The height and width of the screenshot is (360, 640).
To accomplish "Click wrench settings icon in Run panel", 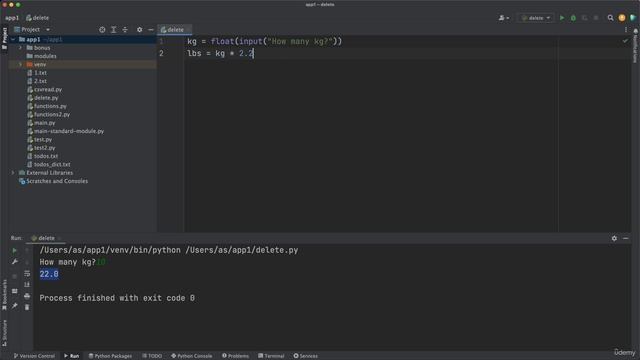I will [15, 262].
